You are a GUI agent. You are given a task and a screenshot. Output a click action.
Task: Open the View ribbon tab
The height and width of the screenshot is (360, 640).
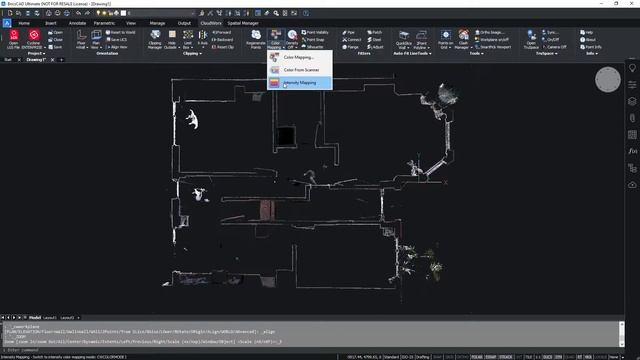click(x=131, y=23)
